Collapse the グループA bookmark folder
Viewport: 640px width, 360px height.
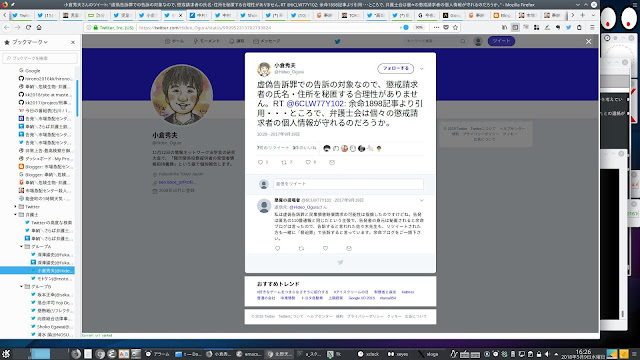[x=22, y=247]
